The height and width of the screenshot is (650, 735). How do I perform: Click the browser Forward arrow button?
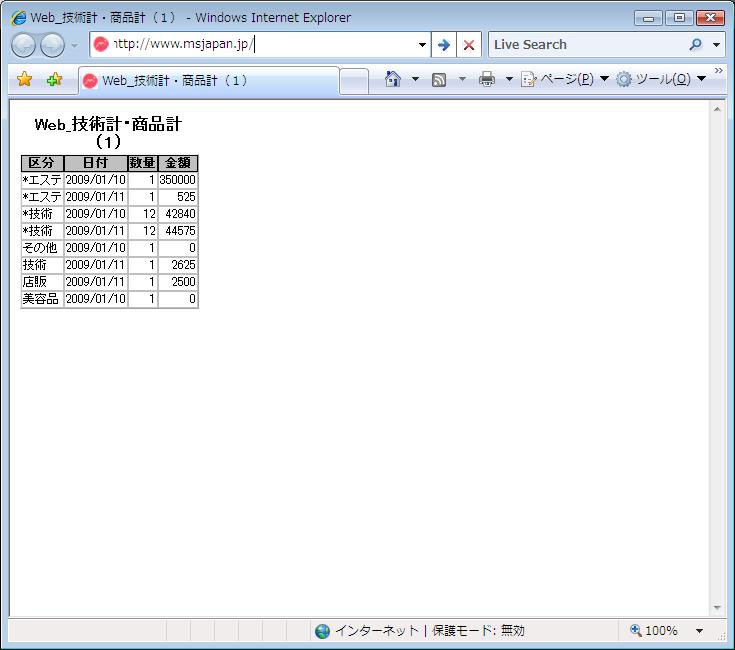[x=52, y=45]
